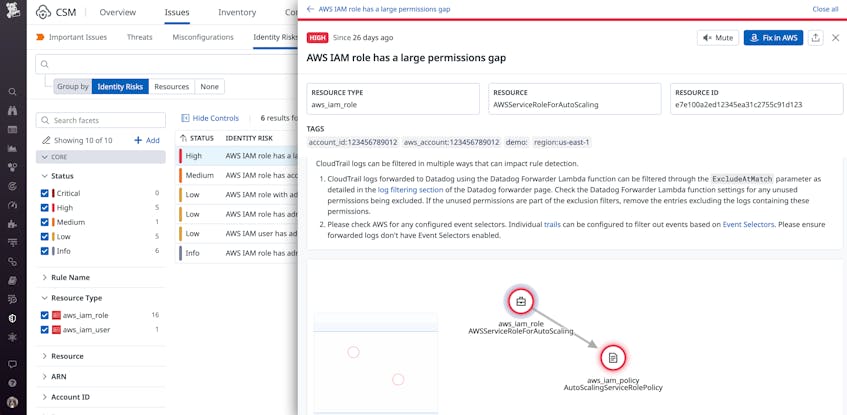Group by Identity Risks
Viewport: 847px width, 415px height.
click(120, 86)
